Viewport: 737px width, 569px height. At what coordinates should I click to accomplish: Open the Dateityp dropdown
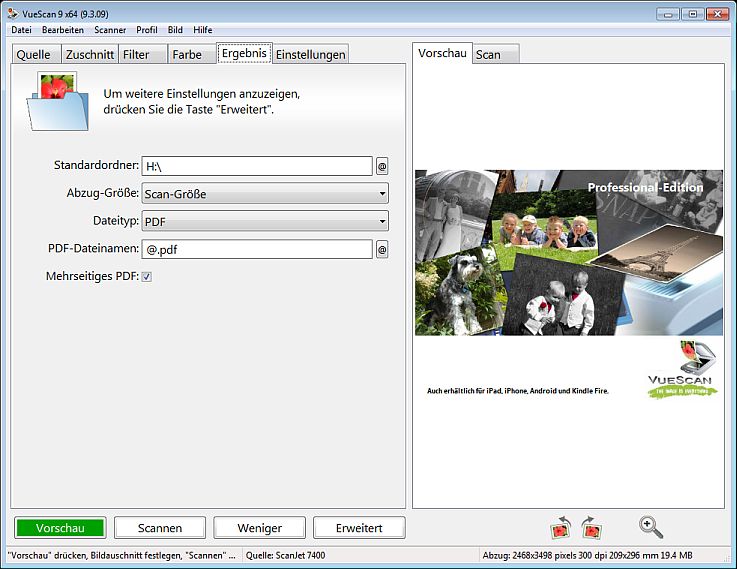pos(265,221)
